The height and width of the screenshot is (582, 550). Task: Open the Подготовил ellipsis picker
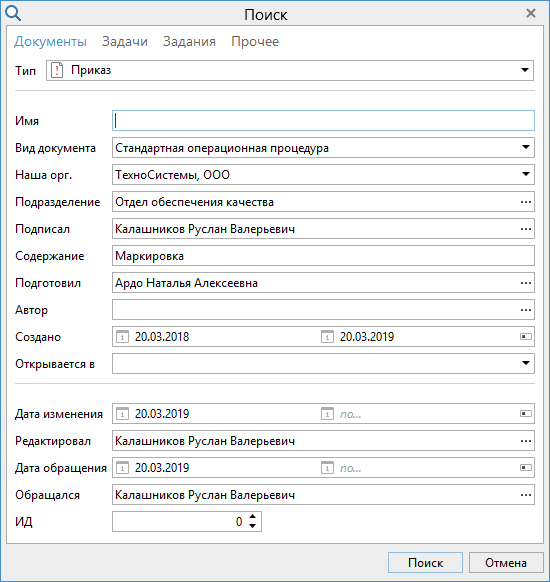(x=526, y=283)
